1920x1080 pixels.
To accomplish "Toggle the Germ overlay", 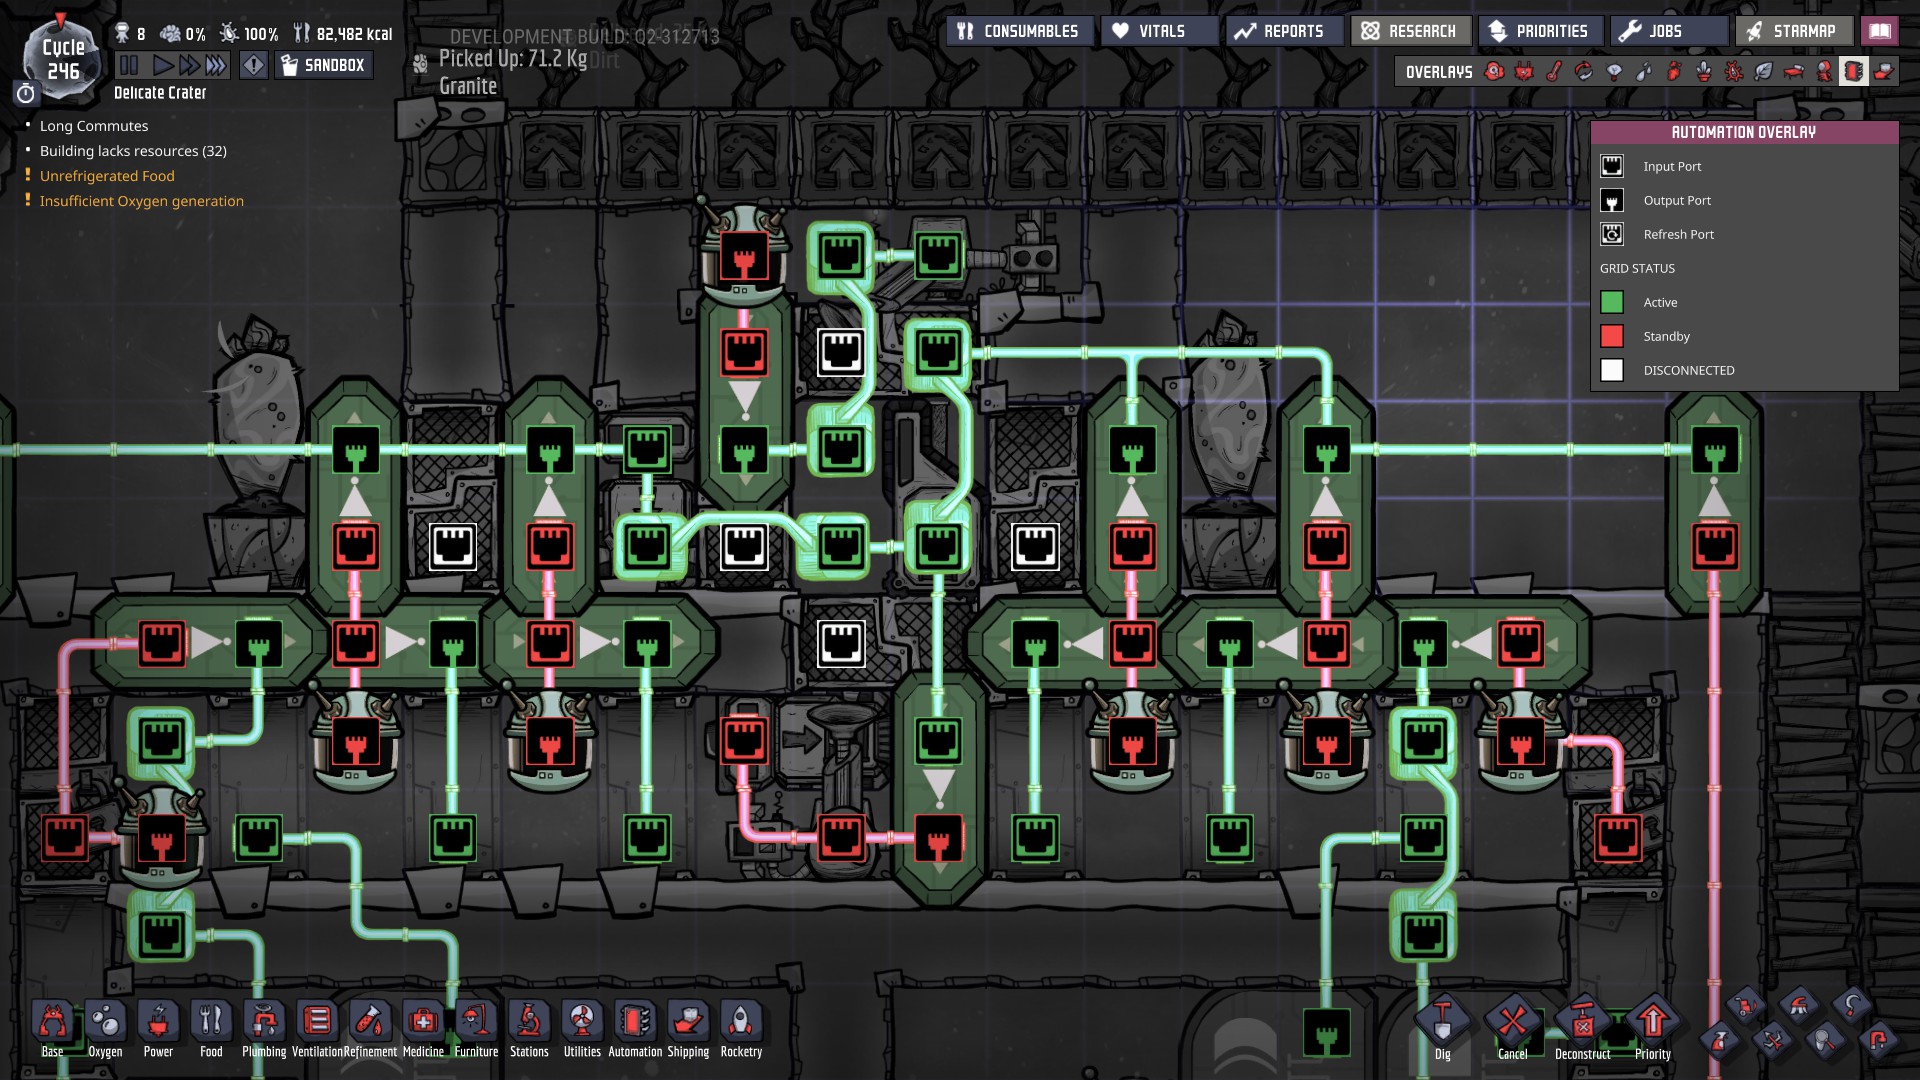I will coord(1734,71).
